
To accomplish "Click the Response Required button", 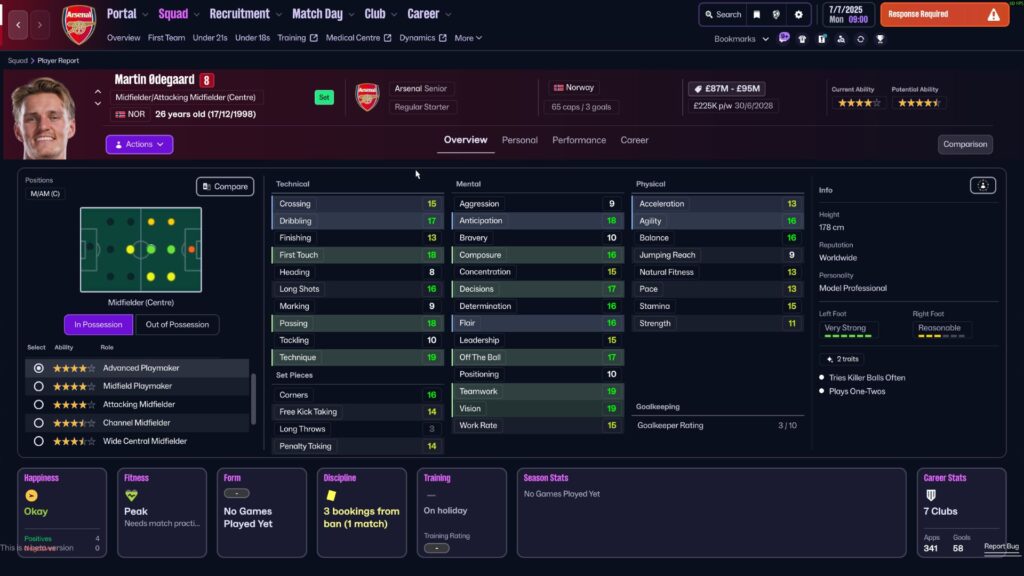I will [x=944, y=14].
